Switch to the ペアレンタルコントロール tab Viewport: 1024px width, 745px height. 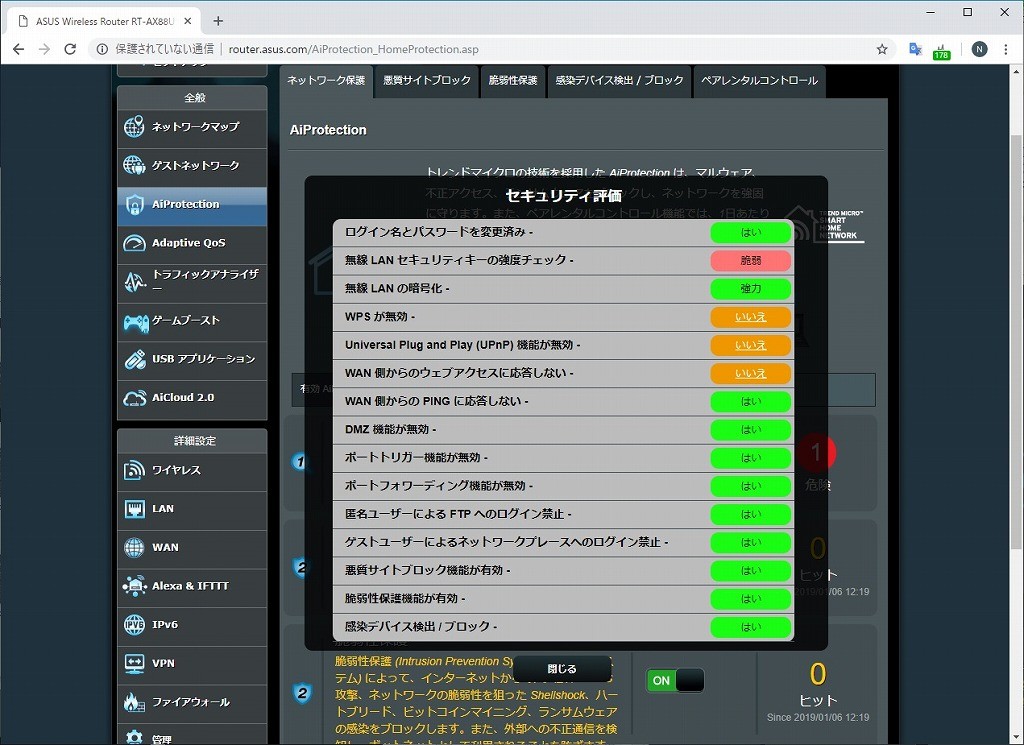[760, 81]
